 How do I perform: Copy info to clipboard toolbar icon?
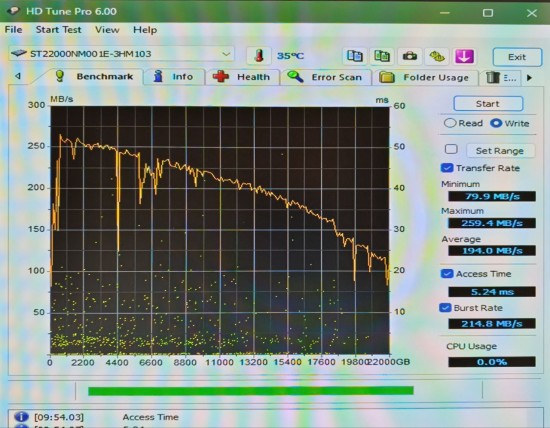point(354,56)
